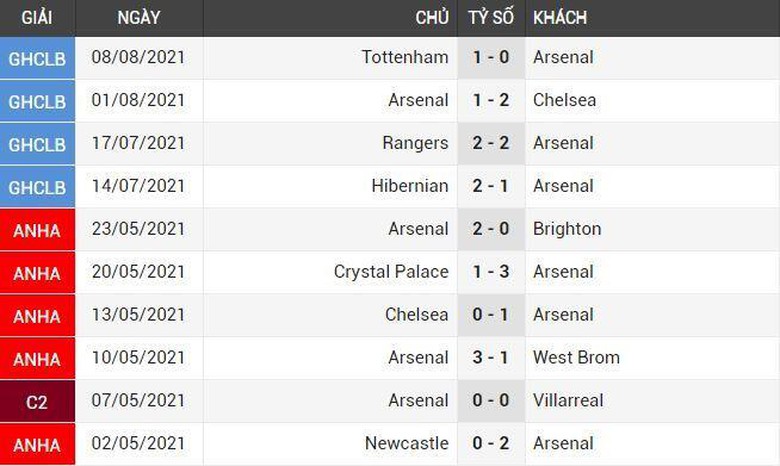This screenshot has width=780, height=466.
Task: Select the TỶ SỐ column header
Action: 491,18
